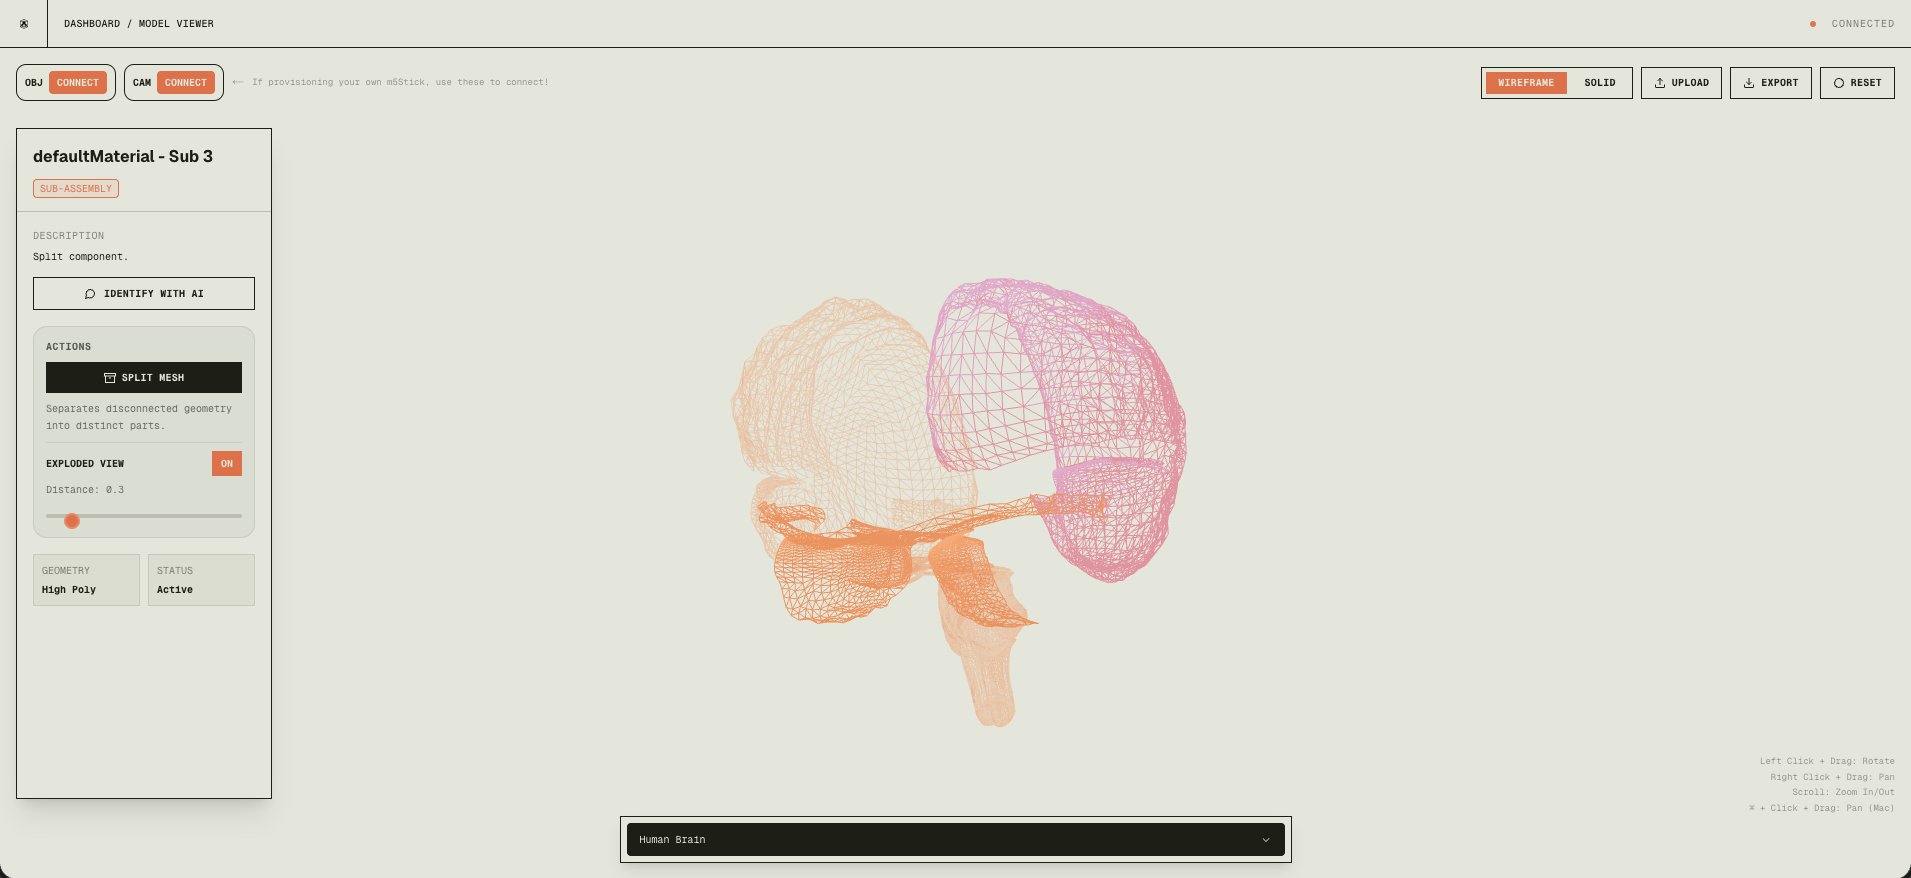The width and height of the screenshot is (1911, 878).
Task: Click the exploded distance slider handle
Action: tap(72, 521)
